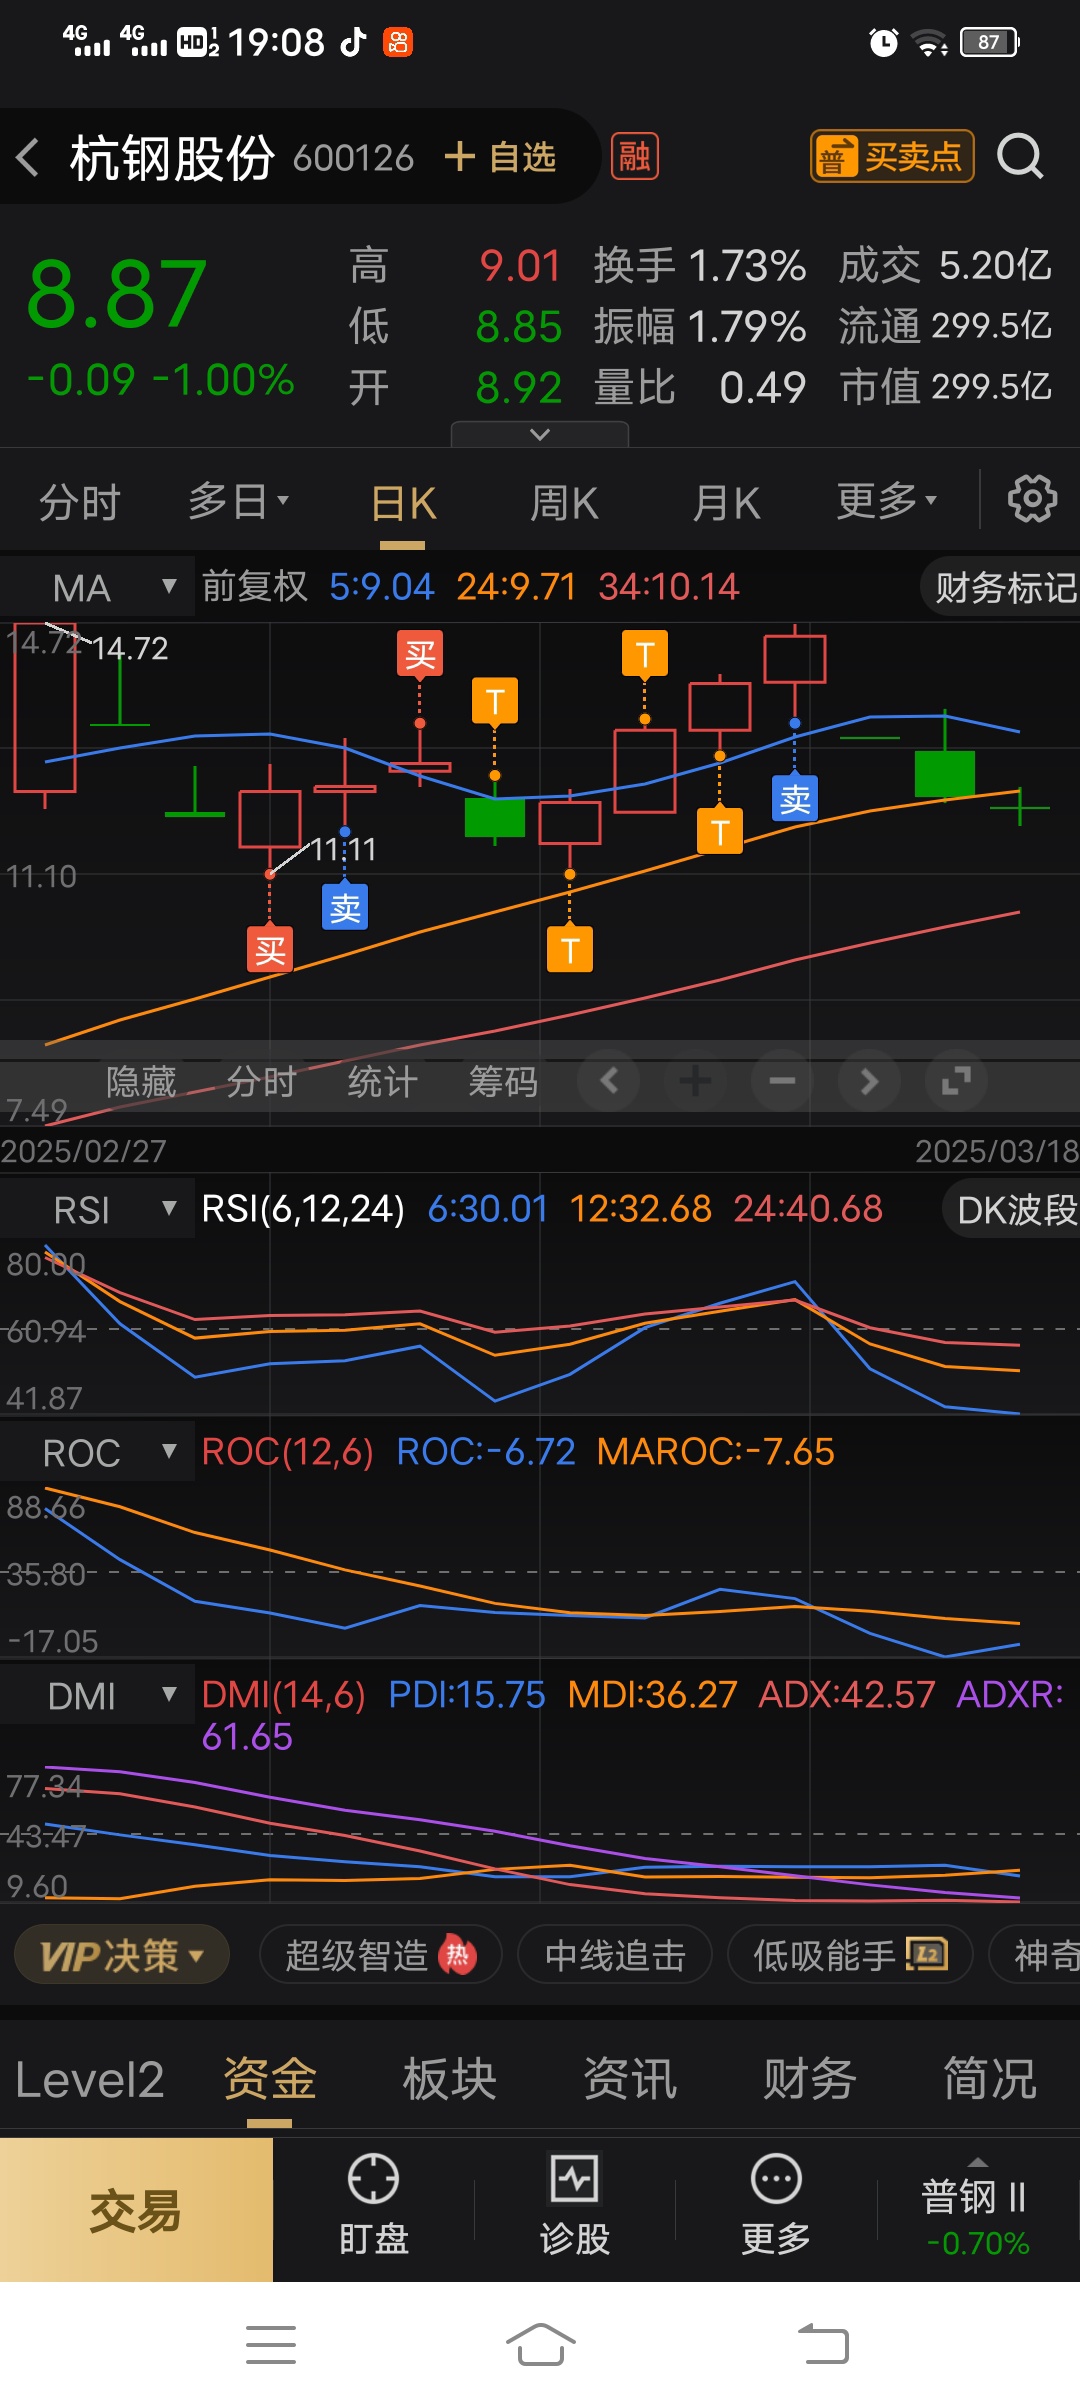Tap 前复权 adjustment label

click(x=255, y=587)
